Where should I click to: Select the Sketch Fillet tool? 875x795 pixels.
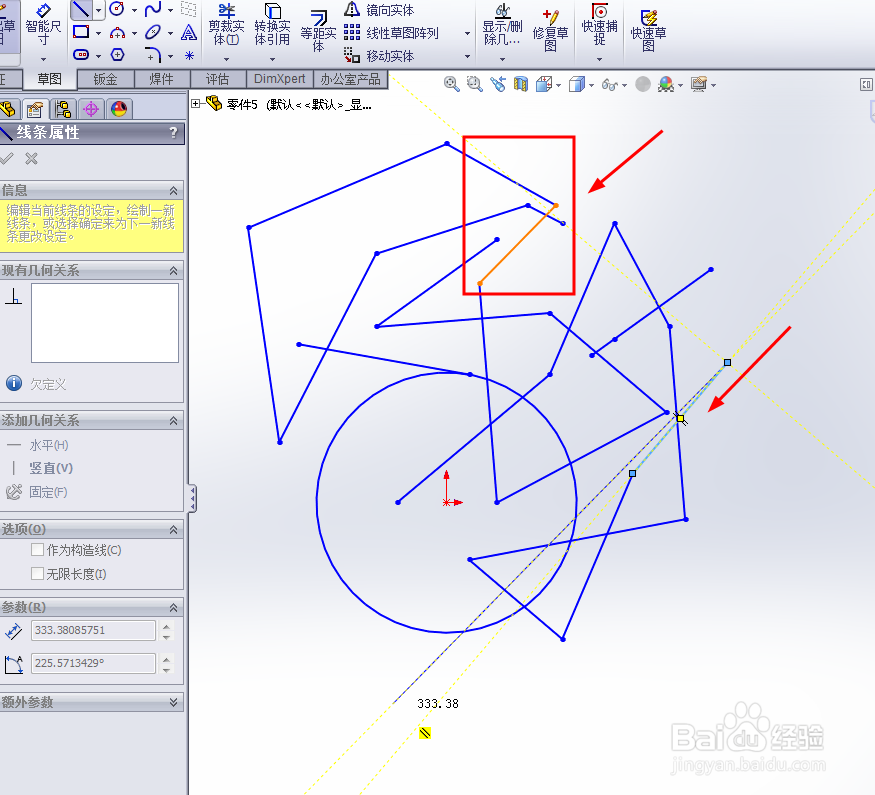153,55
